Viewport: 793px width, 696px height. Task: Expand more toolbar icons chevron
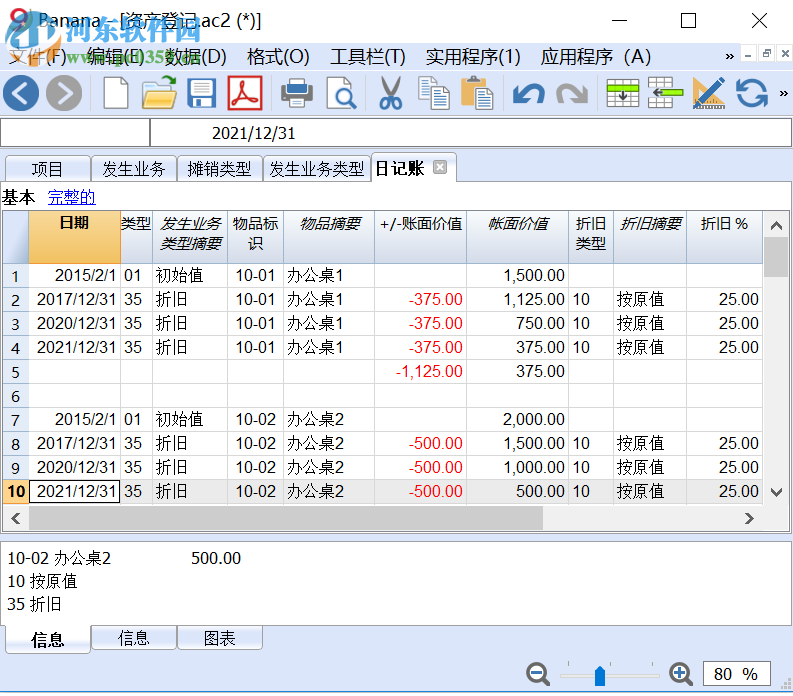click(783, 93)
